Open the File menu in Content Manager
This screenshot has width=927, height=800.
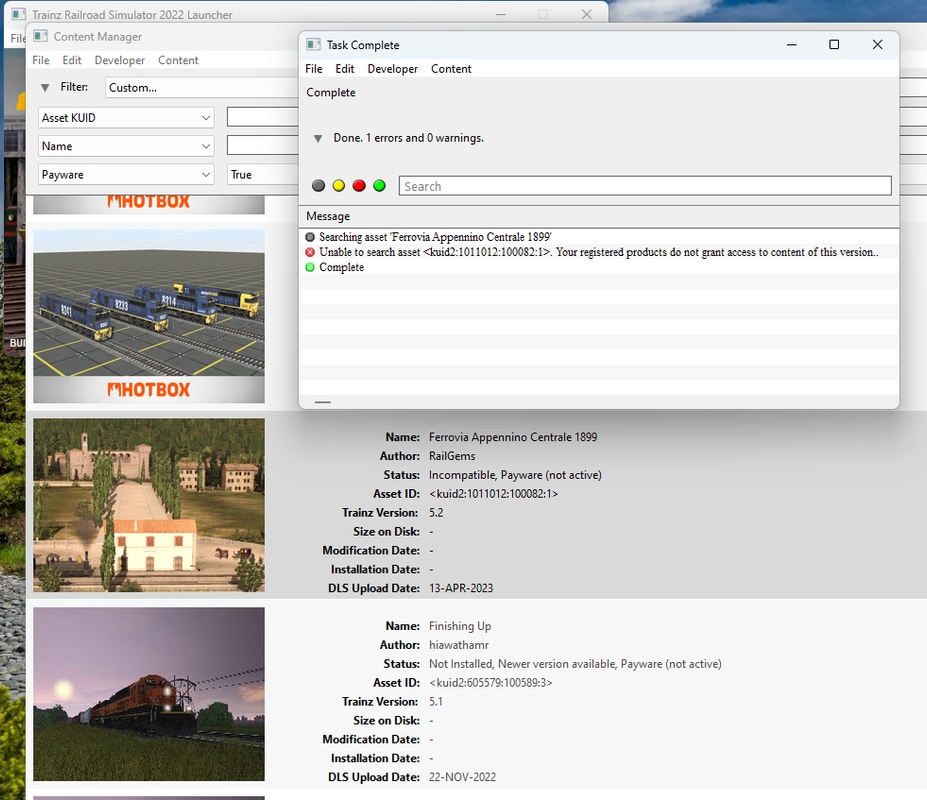pos(41,60)
